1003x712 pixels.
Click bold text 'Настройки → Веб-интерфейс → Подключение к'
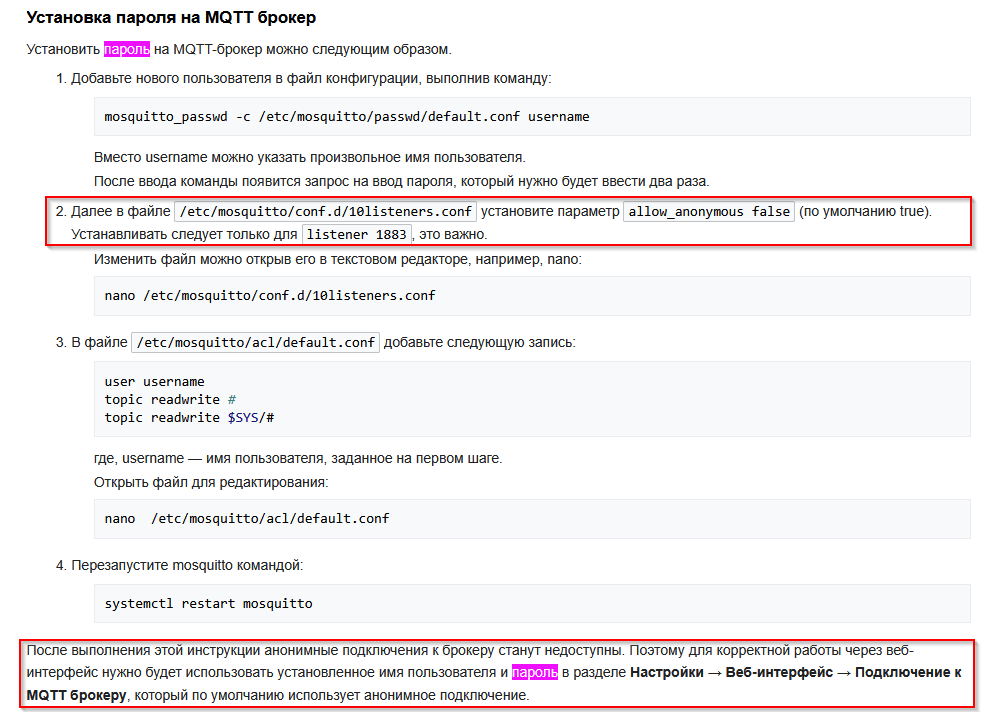[x=796, y=672]
